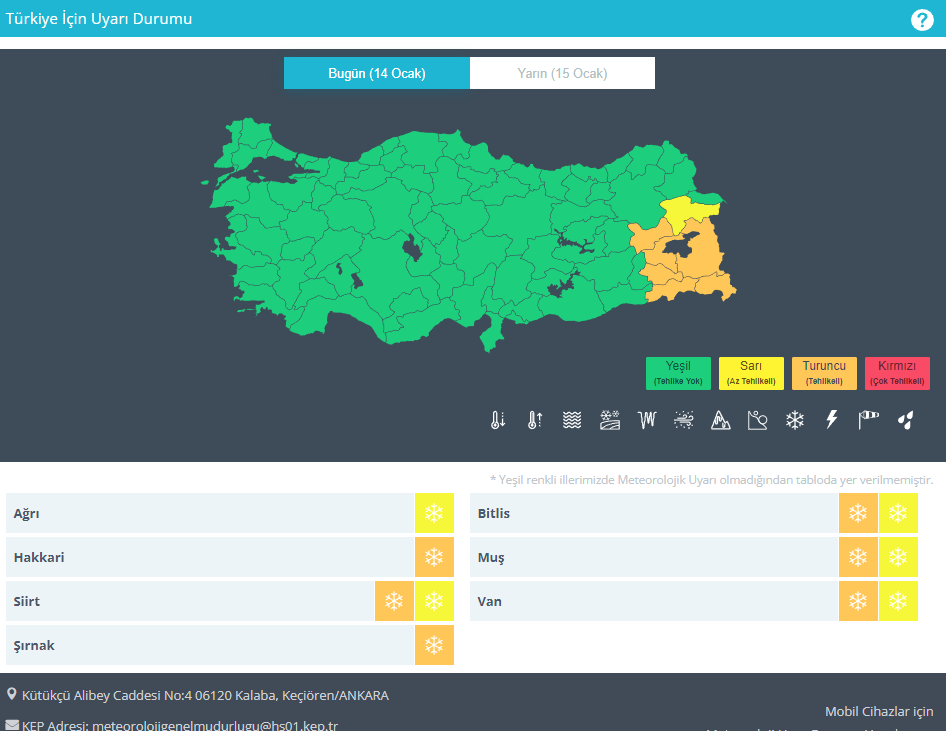Click the yellow snow icon for Ağrı
The image size is (946, 731).
point(434,513)
